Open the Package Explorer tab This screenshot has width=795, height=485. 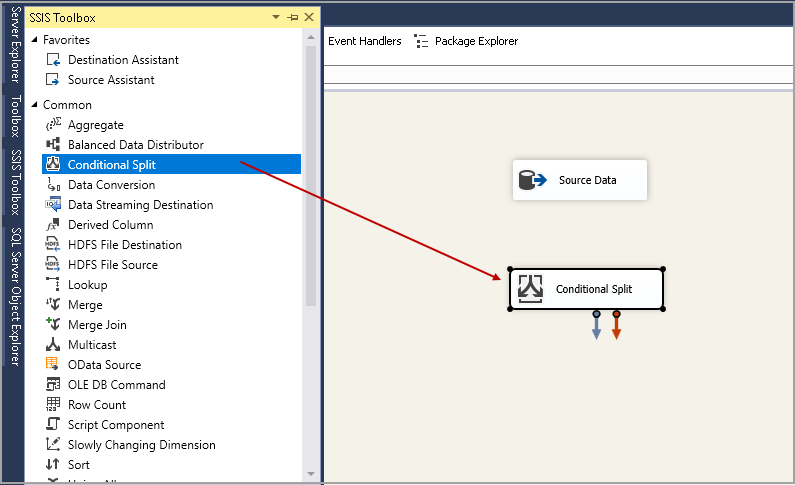pyautogui.click(x=476, y=41)
